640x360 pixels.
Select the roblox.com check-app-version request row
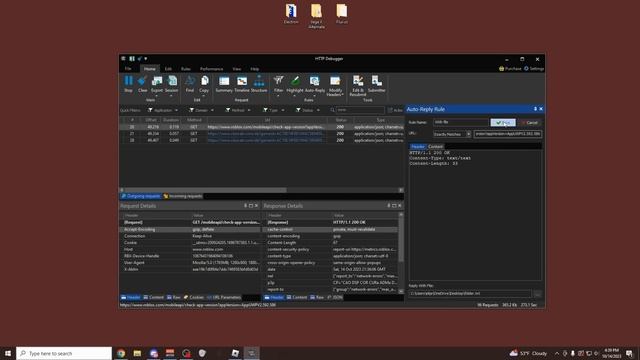[261, 127]
